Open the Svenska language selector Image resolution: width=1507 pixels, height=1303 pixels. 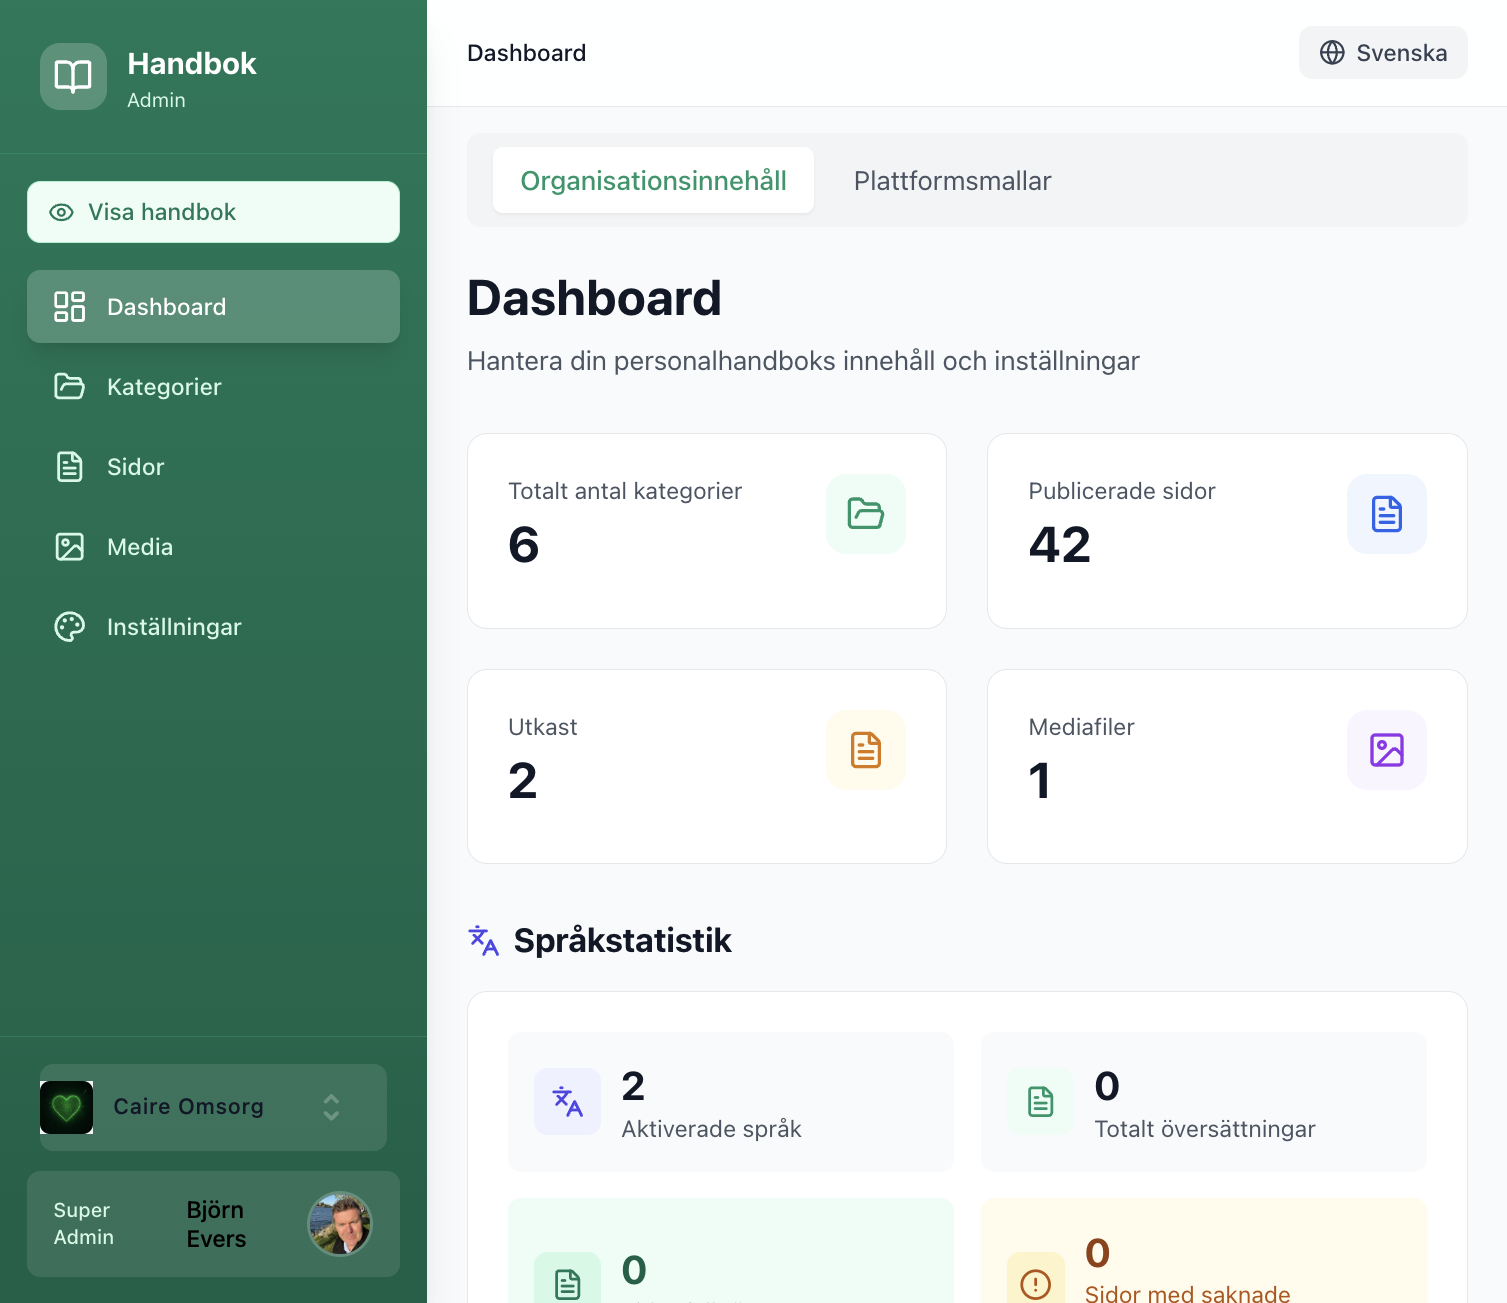click(1382, 53)
